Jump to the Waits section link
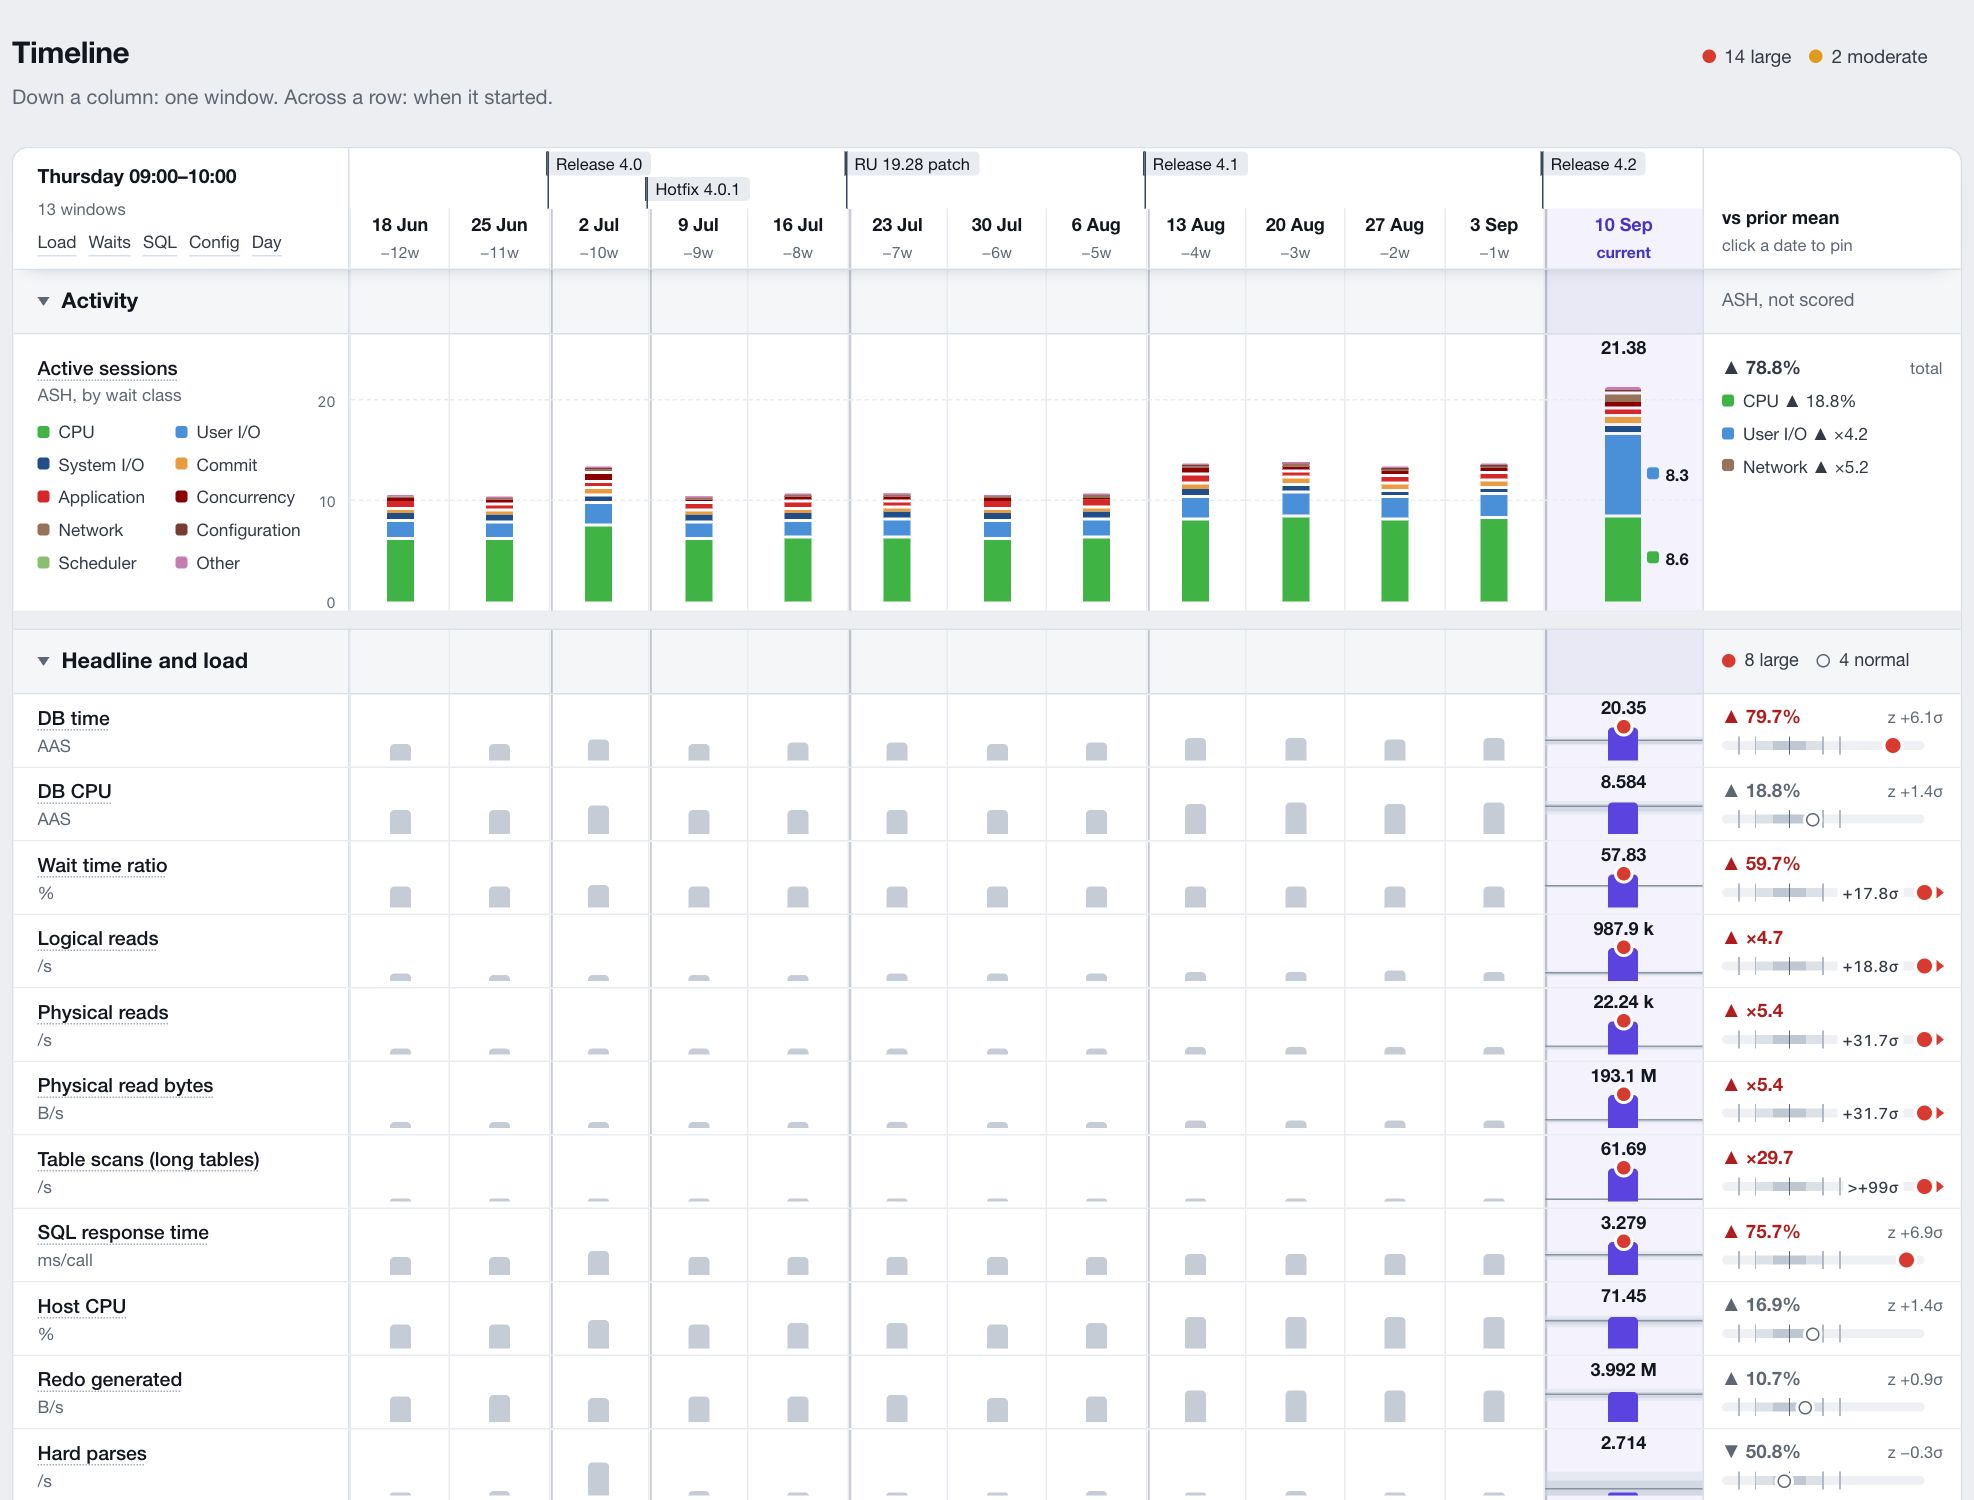This screenshot has height=1500, width=1974. click(x=109, y=242)
